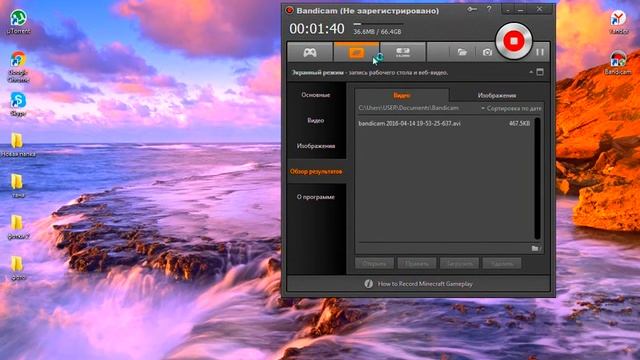Minimize Bandicam to tray button
The height and width of the screenshot is (360, 640).
point(508,9)
